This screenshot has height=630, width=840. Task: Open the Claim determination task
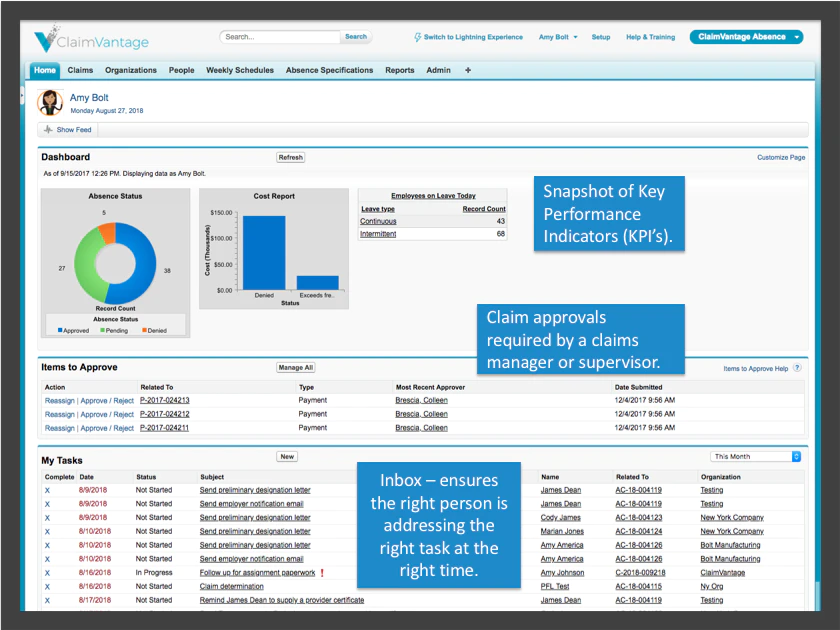(x=231, y=587)
